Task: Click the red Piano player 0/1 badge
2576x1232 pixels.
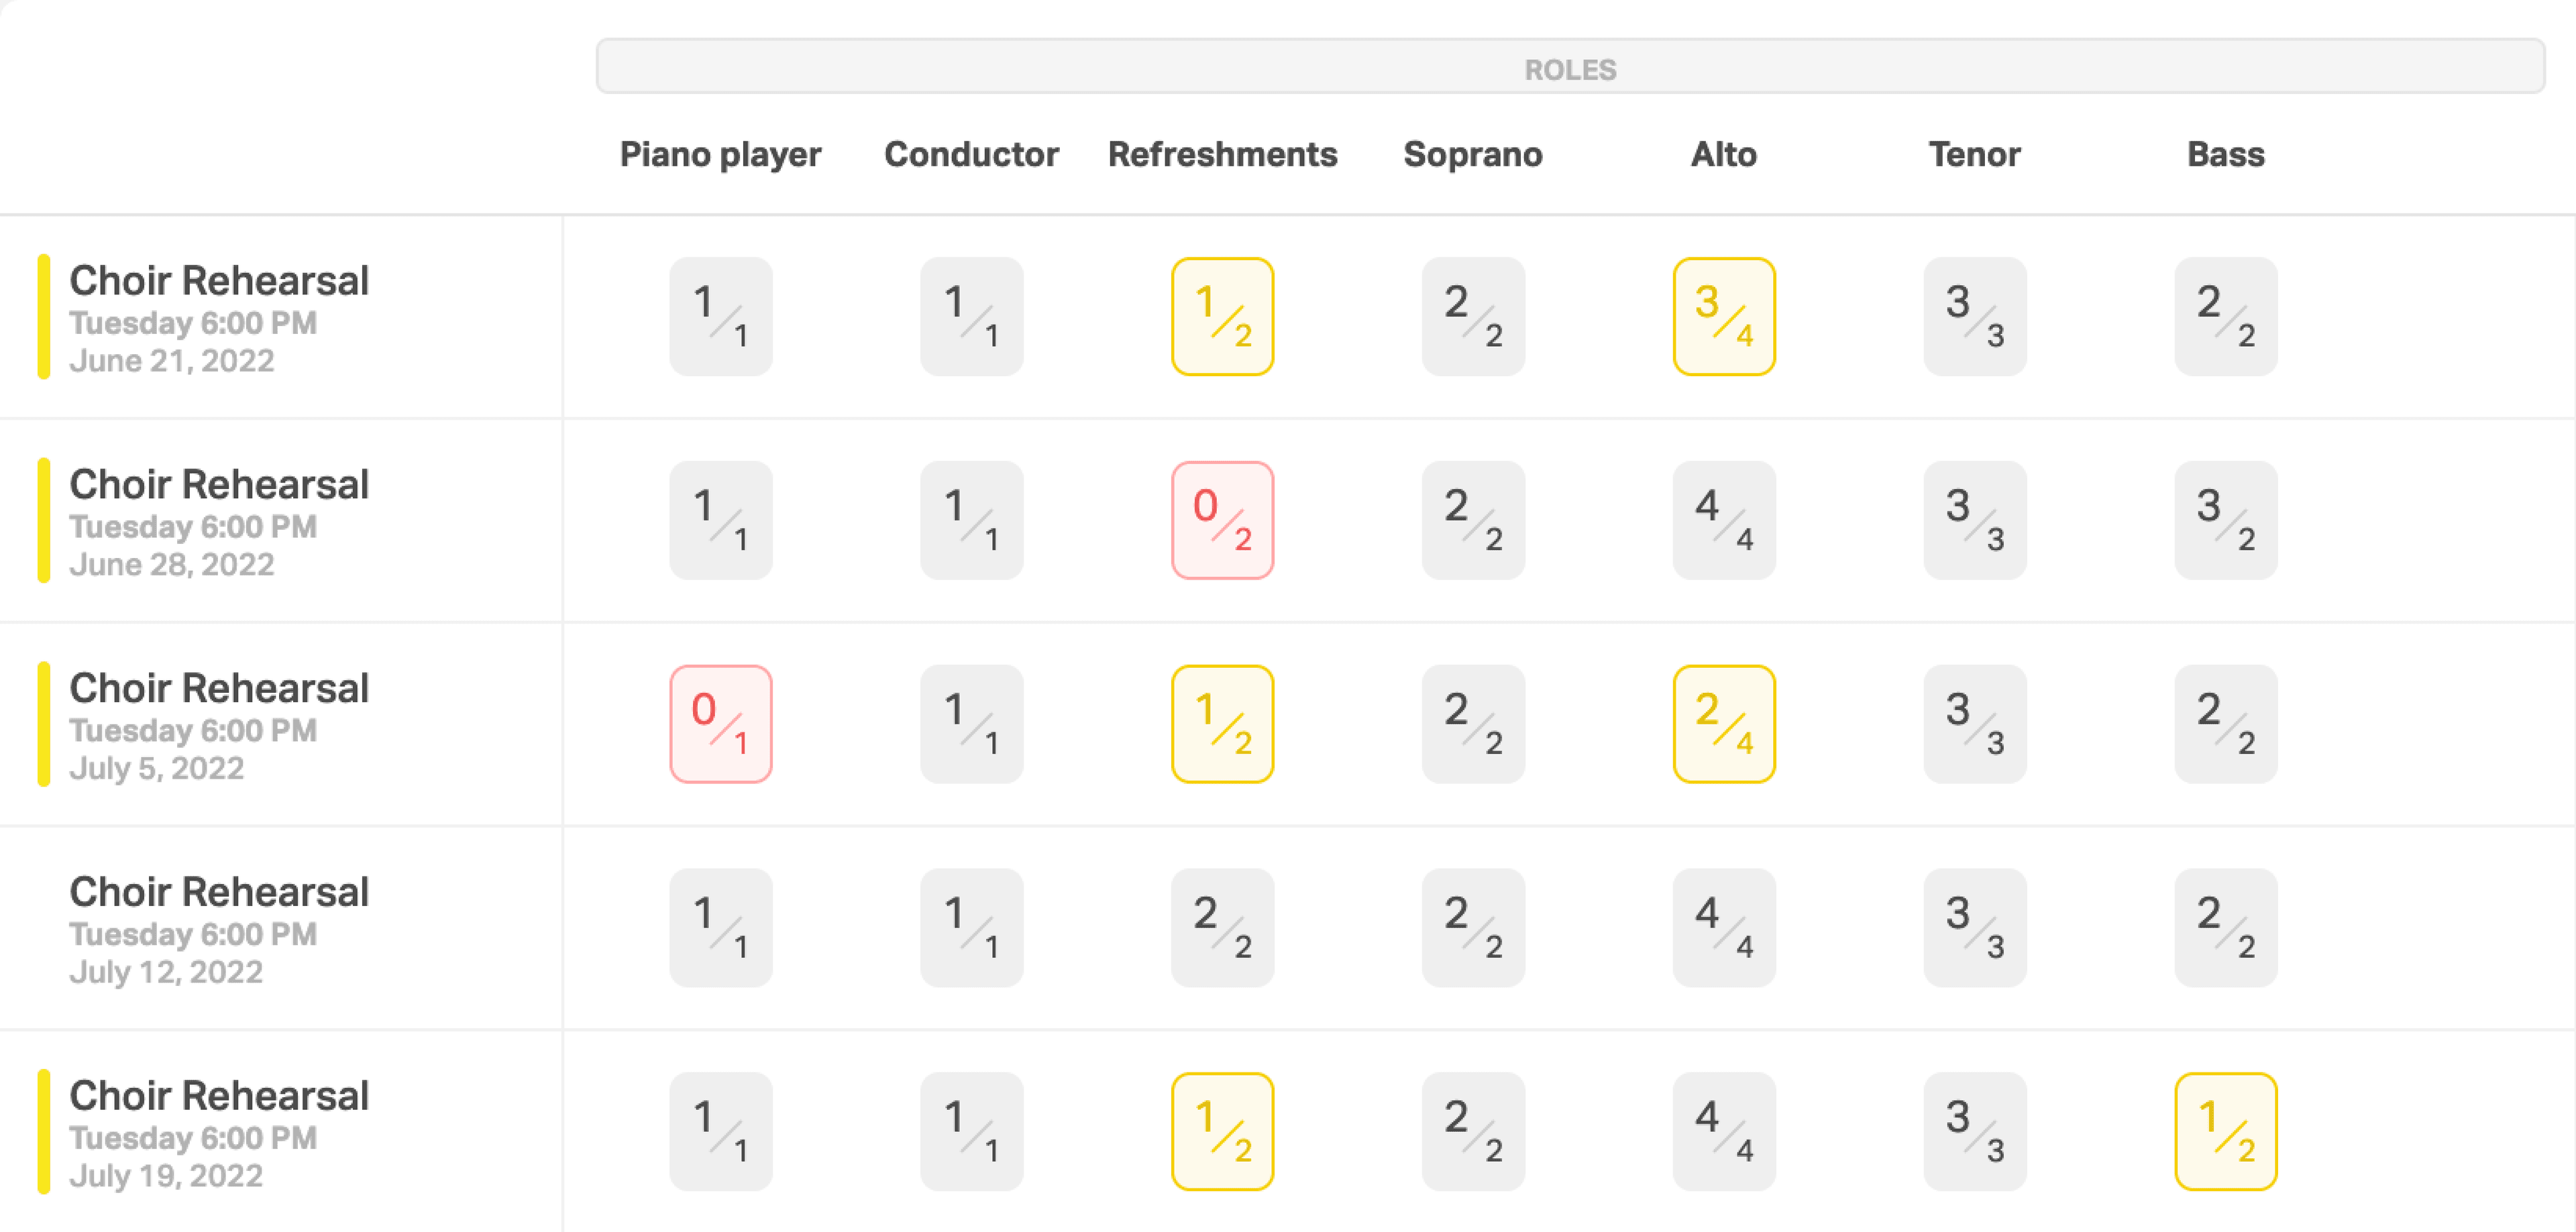Action: tap(720, 724)
